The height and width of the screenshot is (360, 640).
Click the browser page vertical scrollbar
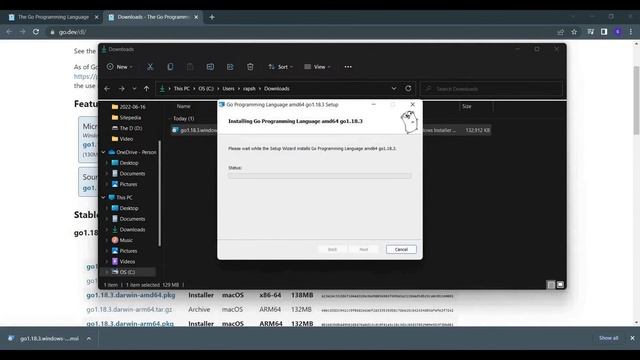[x=636, y=100]
